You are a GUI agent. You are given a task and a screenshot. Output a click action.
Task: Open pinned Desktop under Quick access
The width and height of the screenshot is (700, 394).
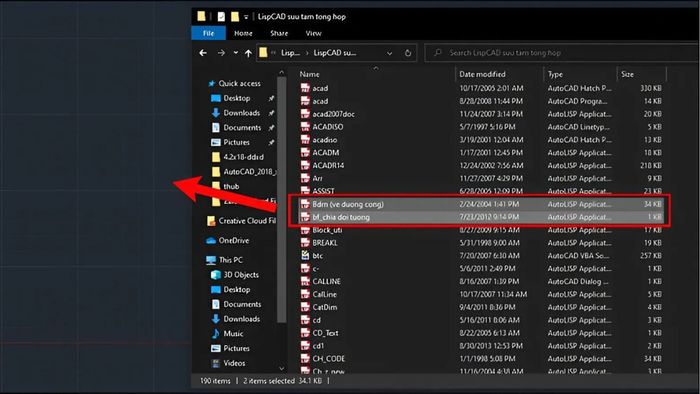[237, 98]
